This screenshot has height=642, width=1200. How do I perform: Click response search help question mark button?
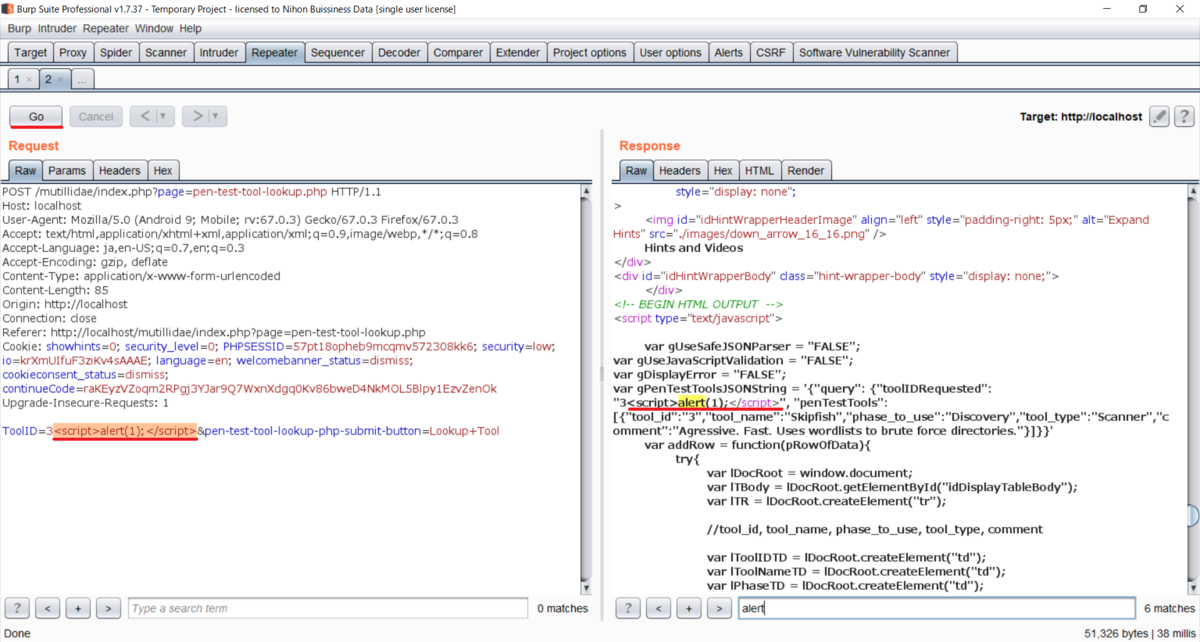(627, 608)
